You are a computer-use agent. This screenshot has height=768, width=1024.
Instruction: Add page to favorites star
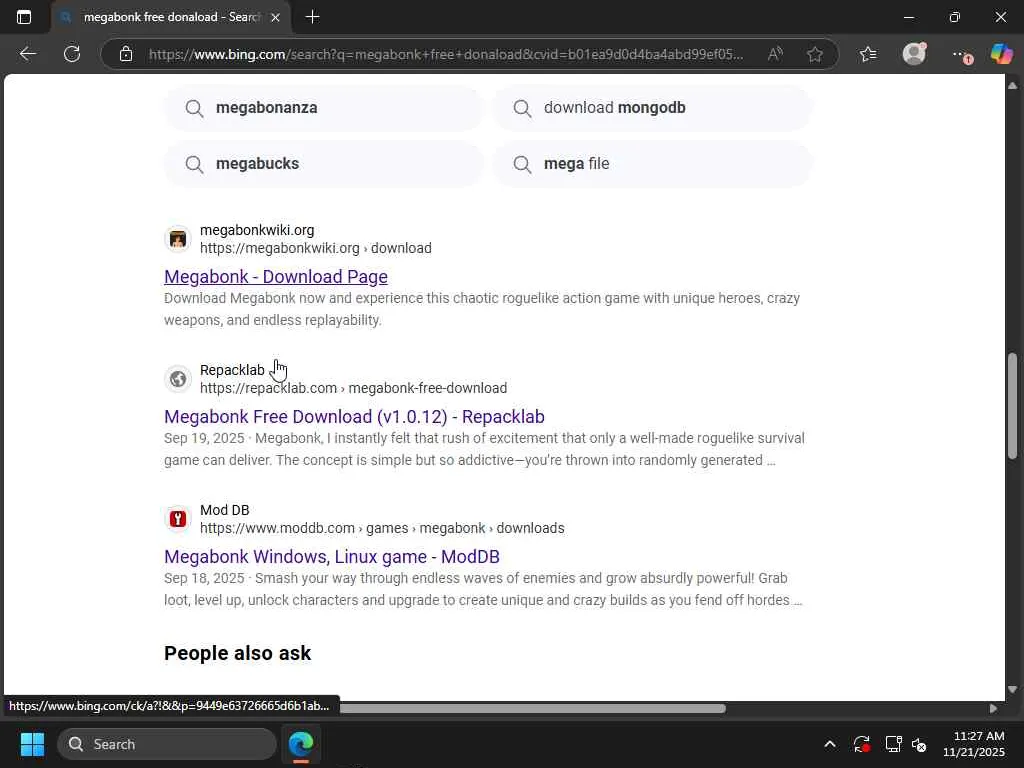(814, 54)
